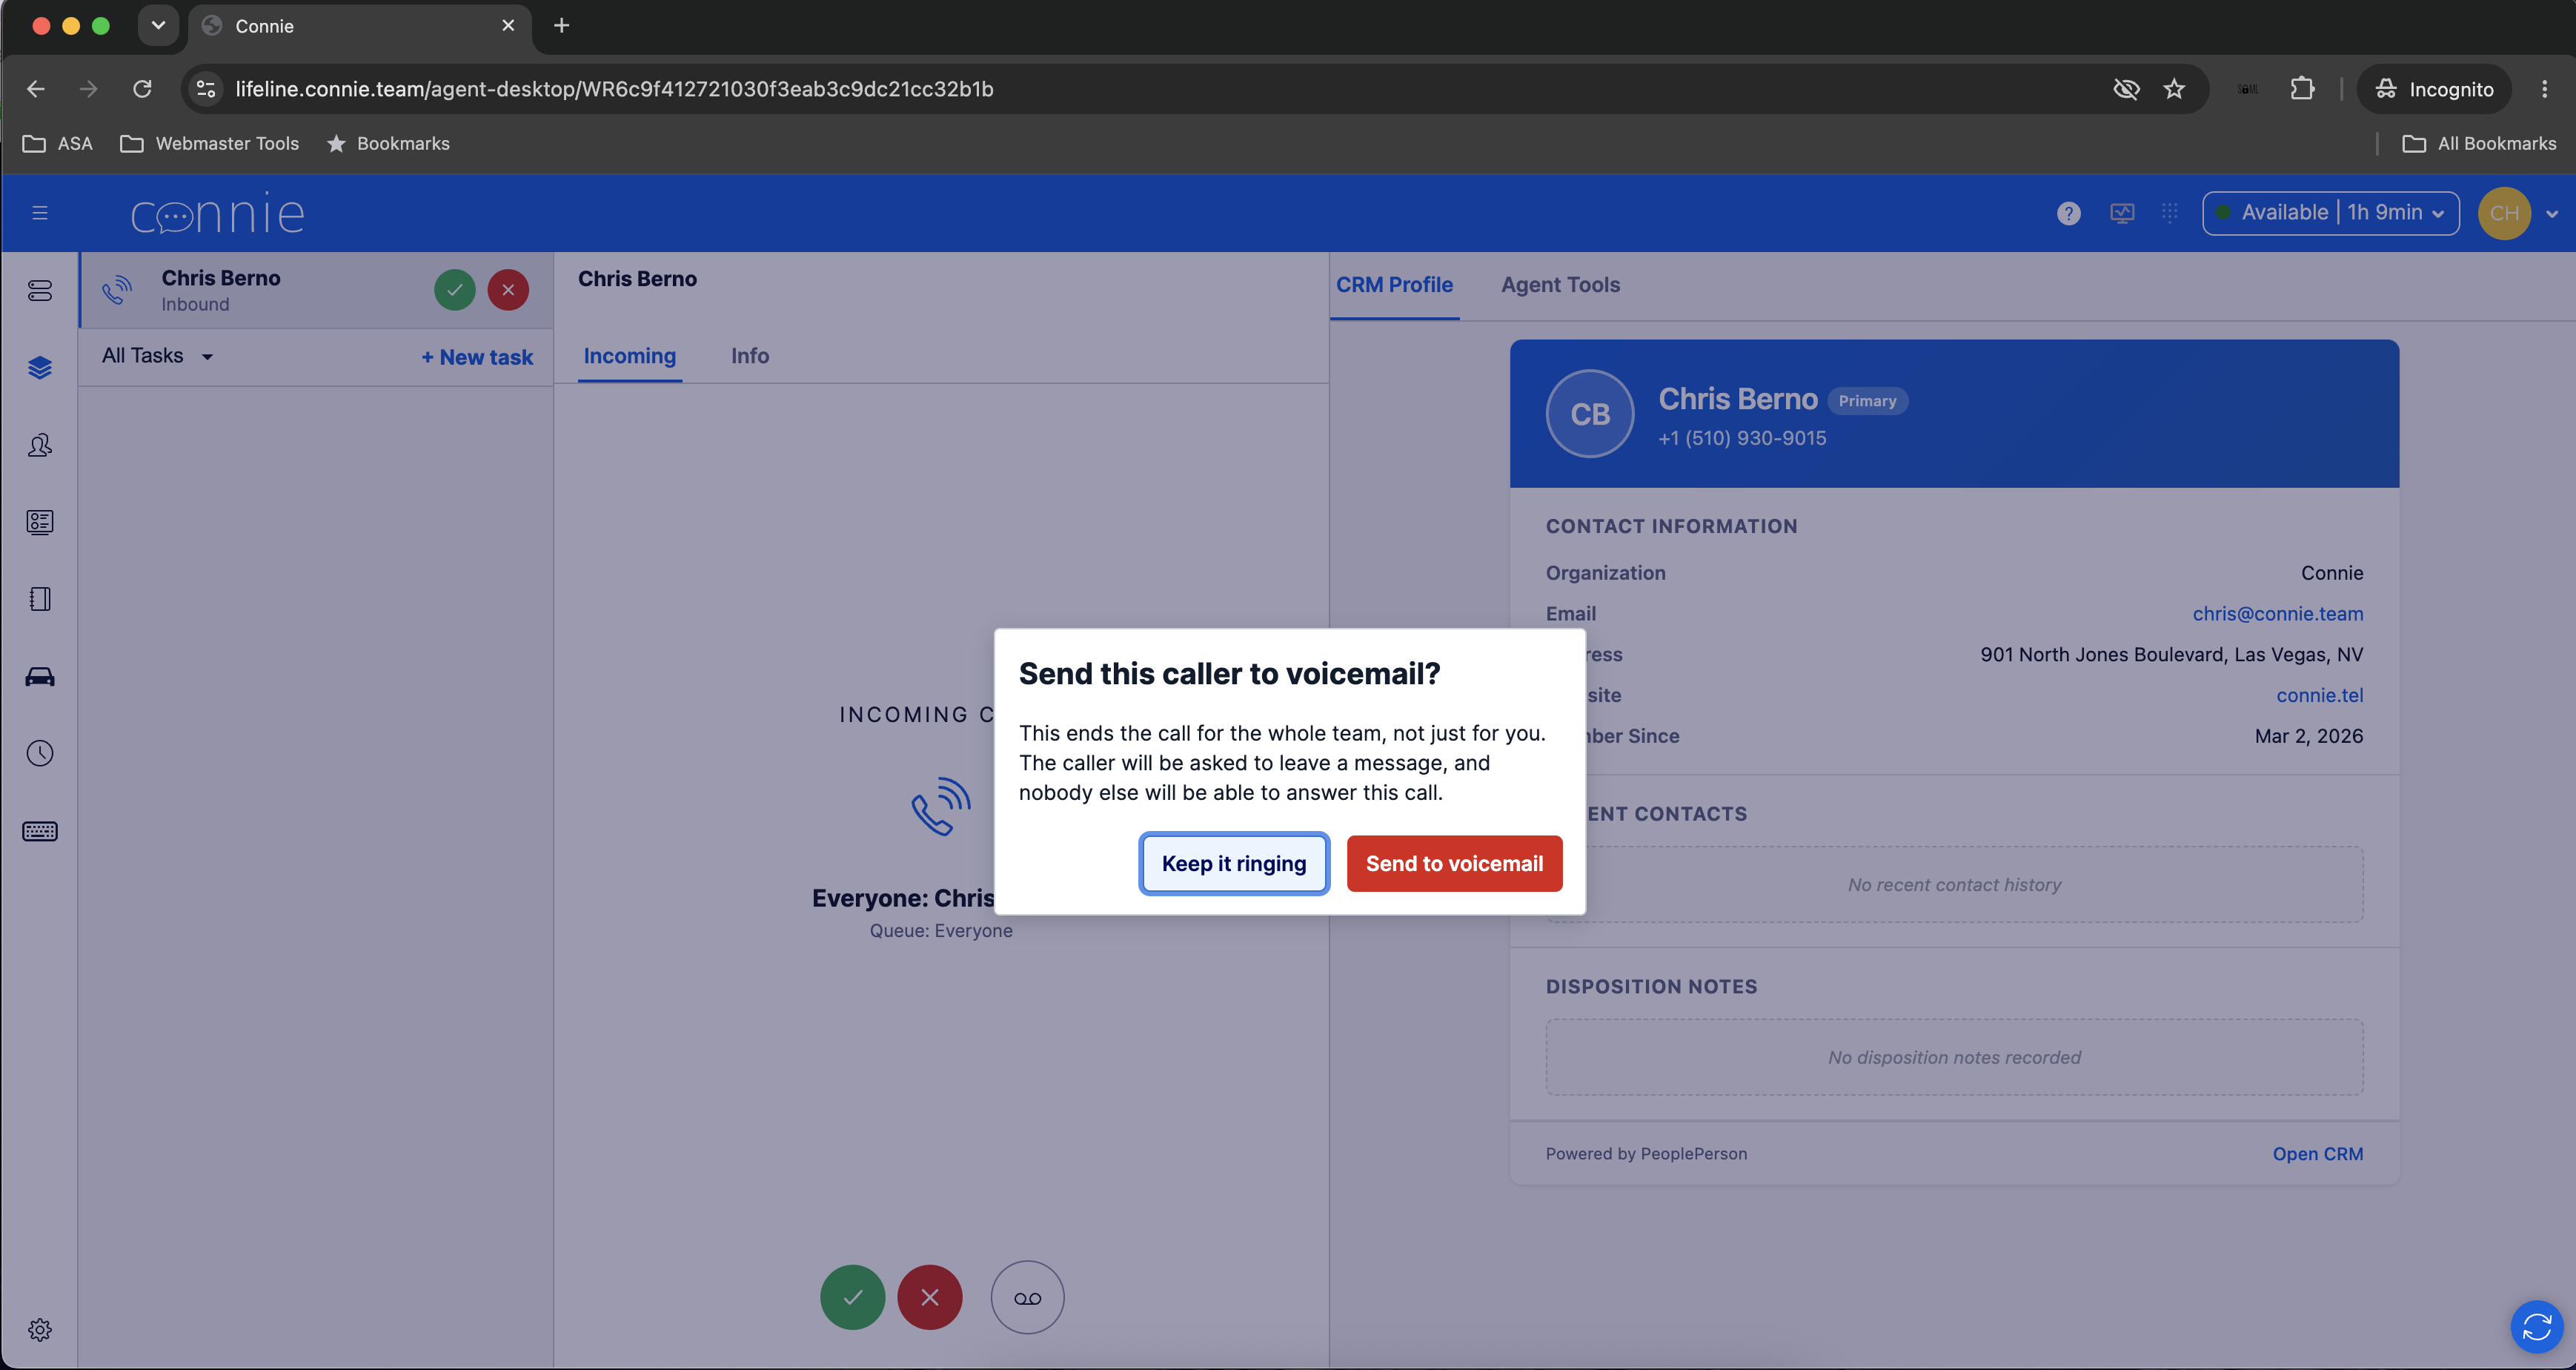Switch to the Info tab
Screen dimensions: 2576x1370
point(750,356)
